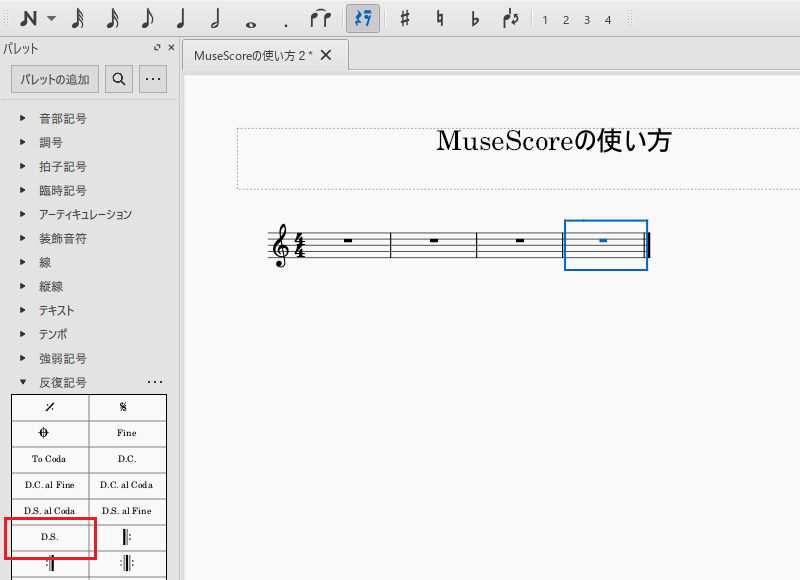800x580 pixels.
Task: Click the score title MuseScoreの使い方
Action: 554,141
